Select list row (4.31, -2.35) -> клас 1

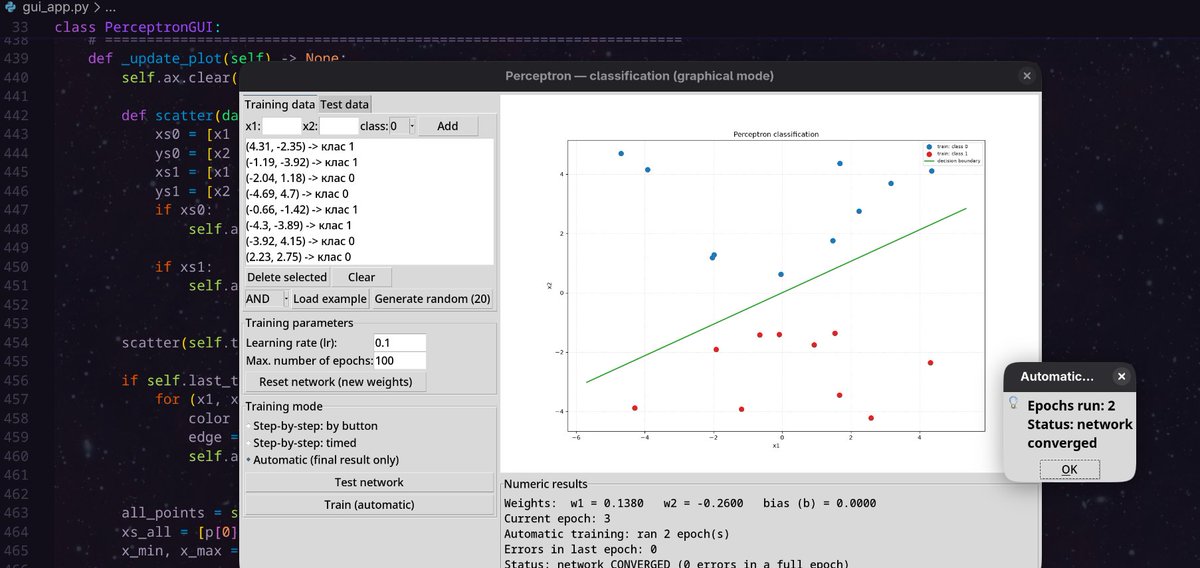click(x=369, y=146)
